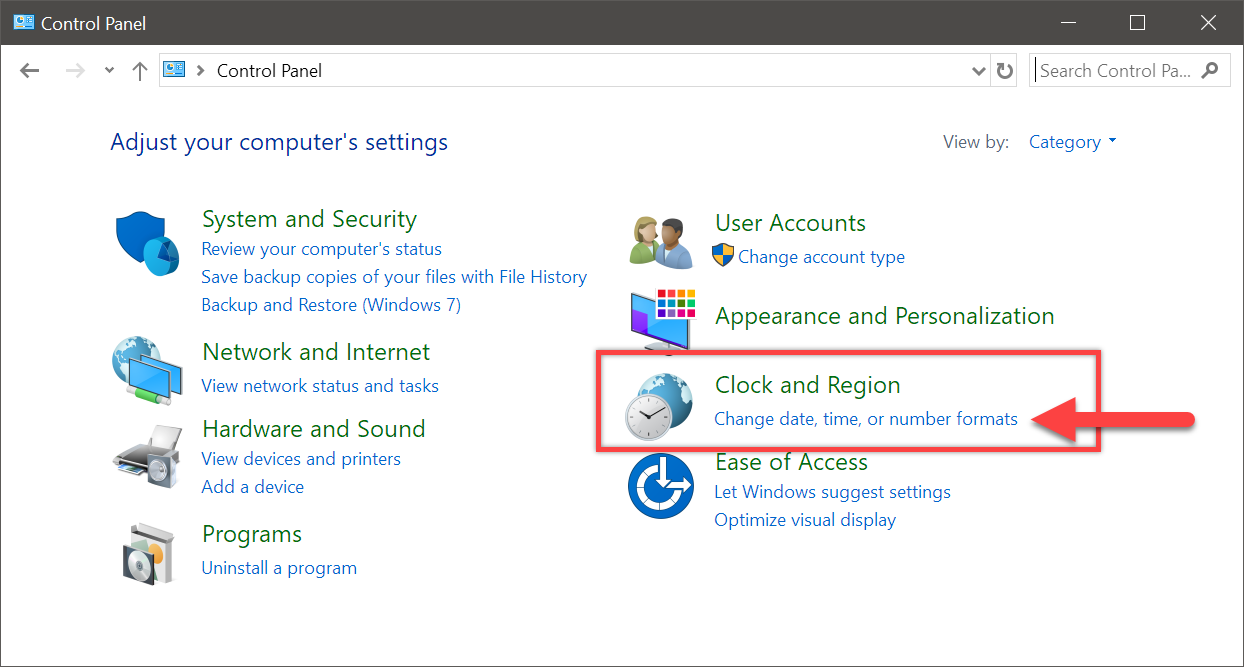
Task: Click View network status and tasks
Action: [x=320, y=386]
